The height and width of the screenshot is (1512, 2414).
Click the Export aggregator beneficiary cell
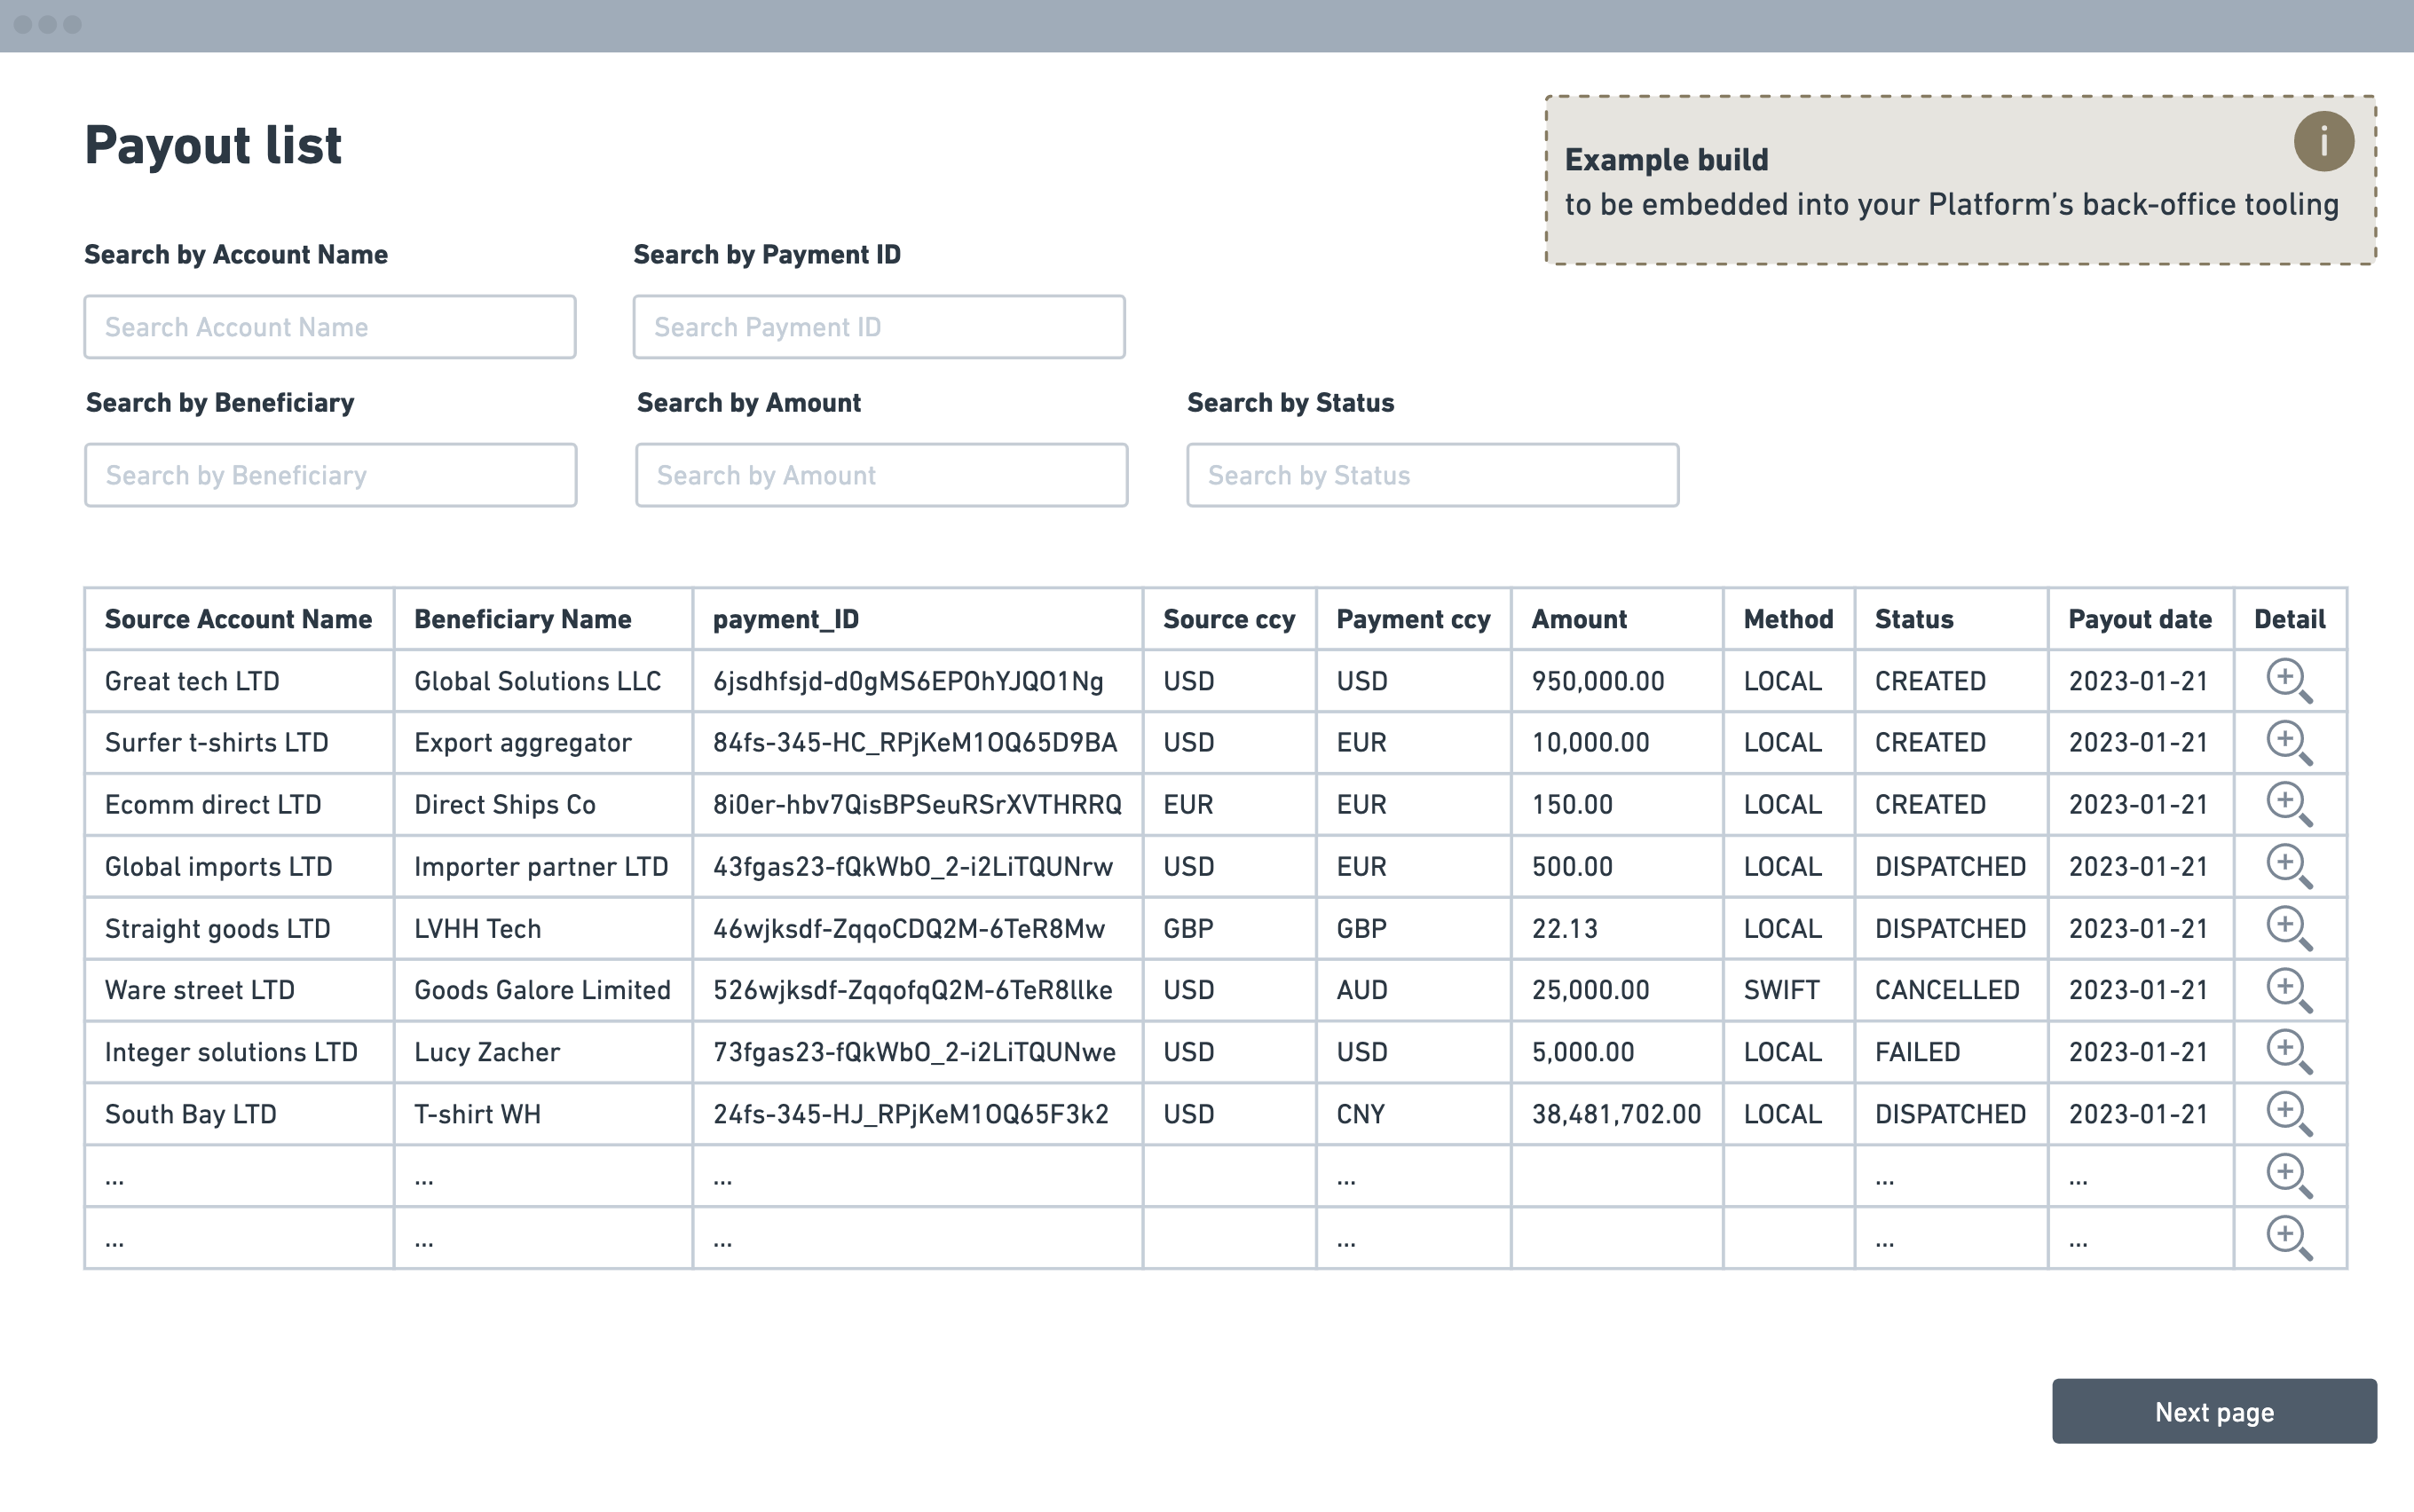coord(523,742)
